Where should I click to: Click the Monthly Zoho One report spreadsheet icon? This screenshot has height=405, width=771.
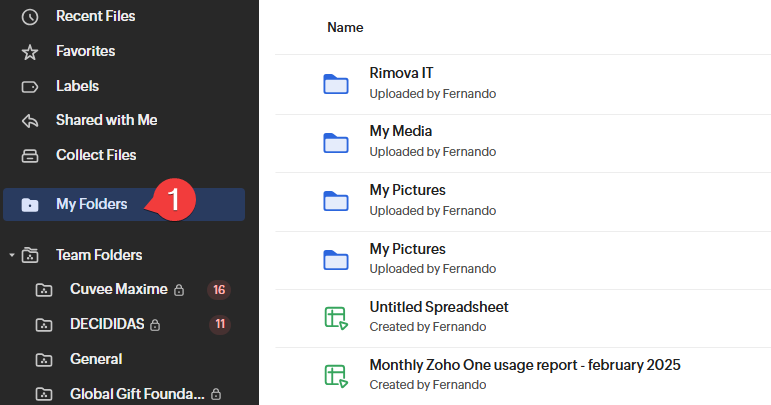point(335,375)
